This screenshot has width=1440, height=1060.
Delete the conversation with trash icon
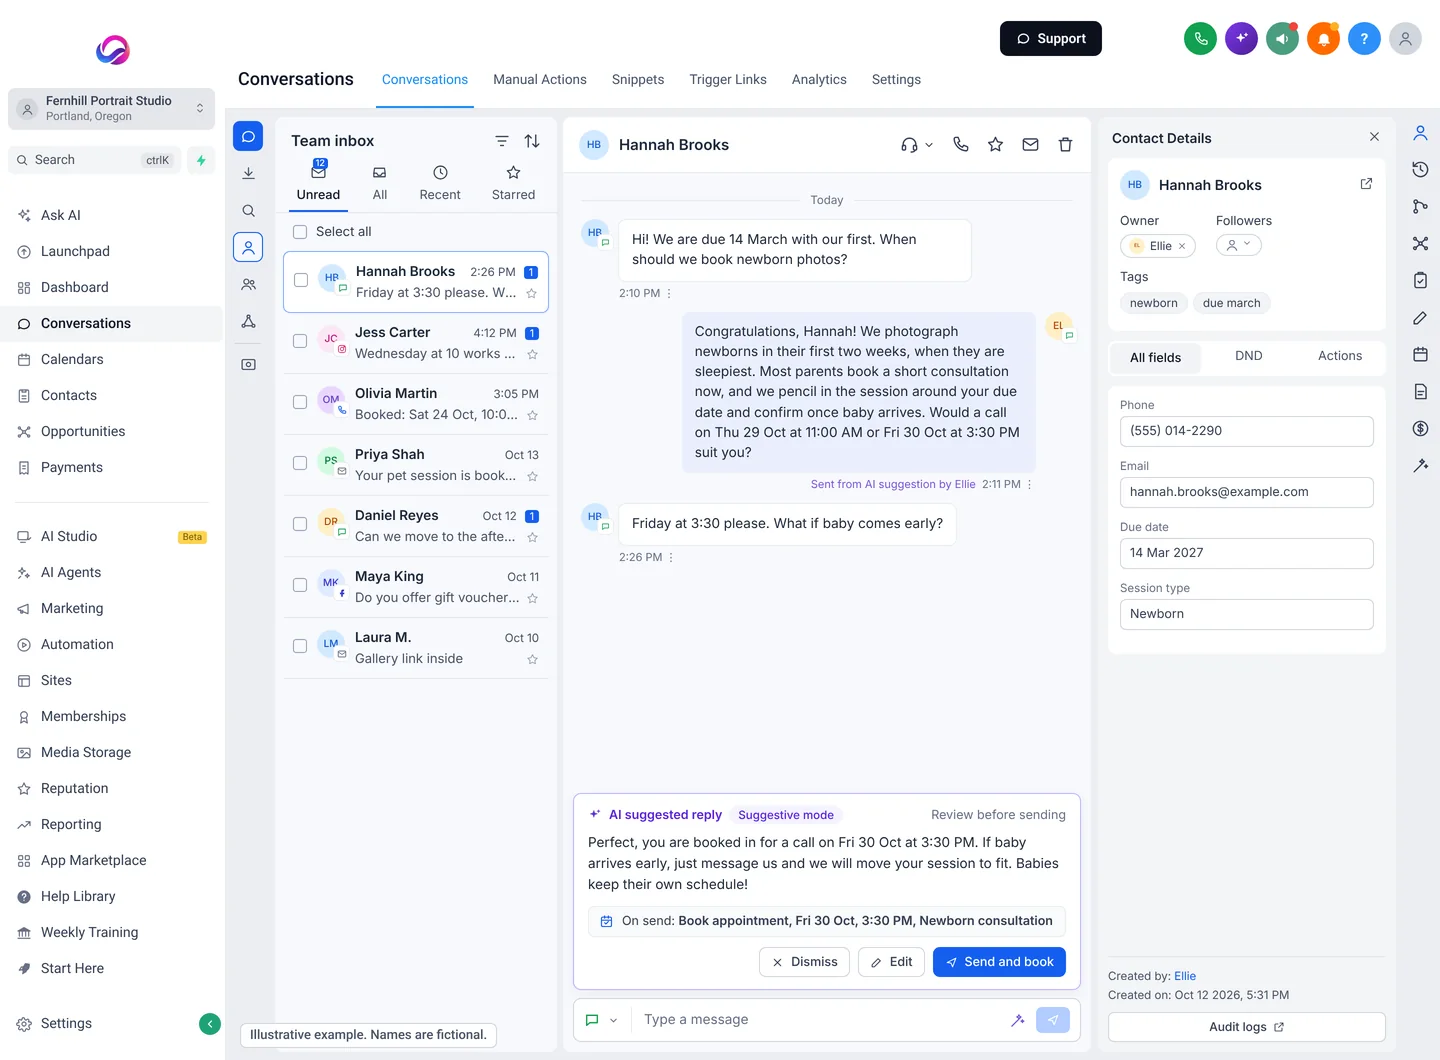(1065, 144)
